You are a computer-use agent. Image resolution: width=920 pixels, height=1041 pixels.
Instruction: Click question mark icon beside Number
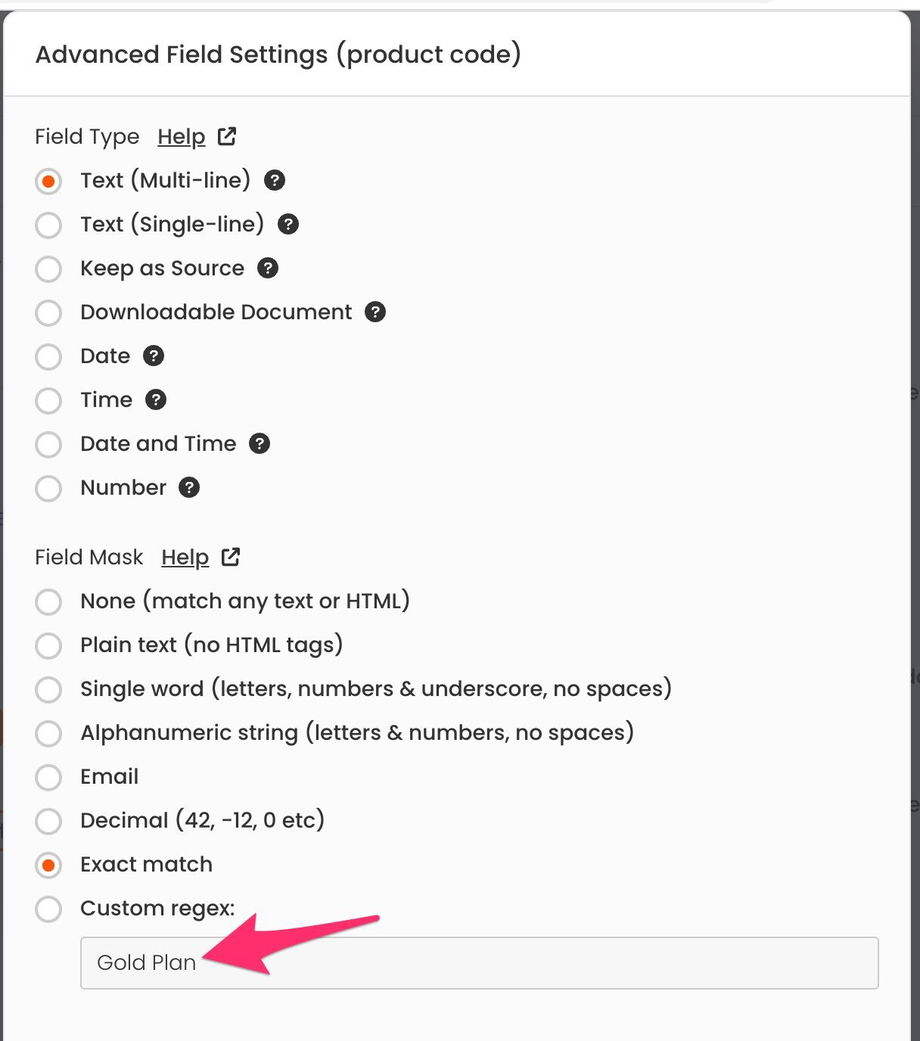[x=189, y=488]
